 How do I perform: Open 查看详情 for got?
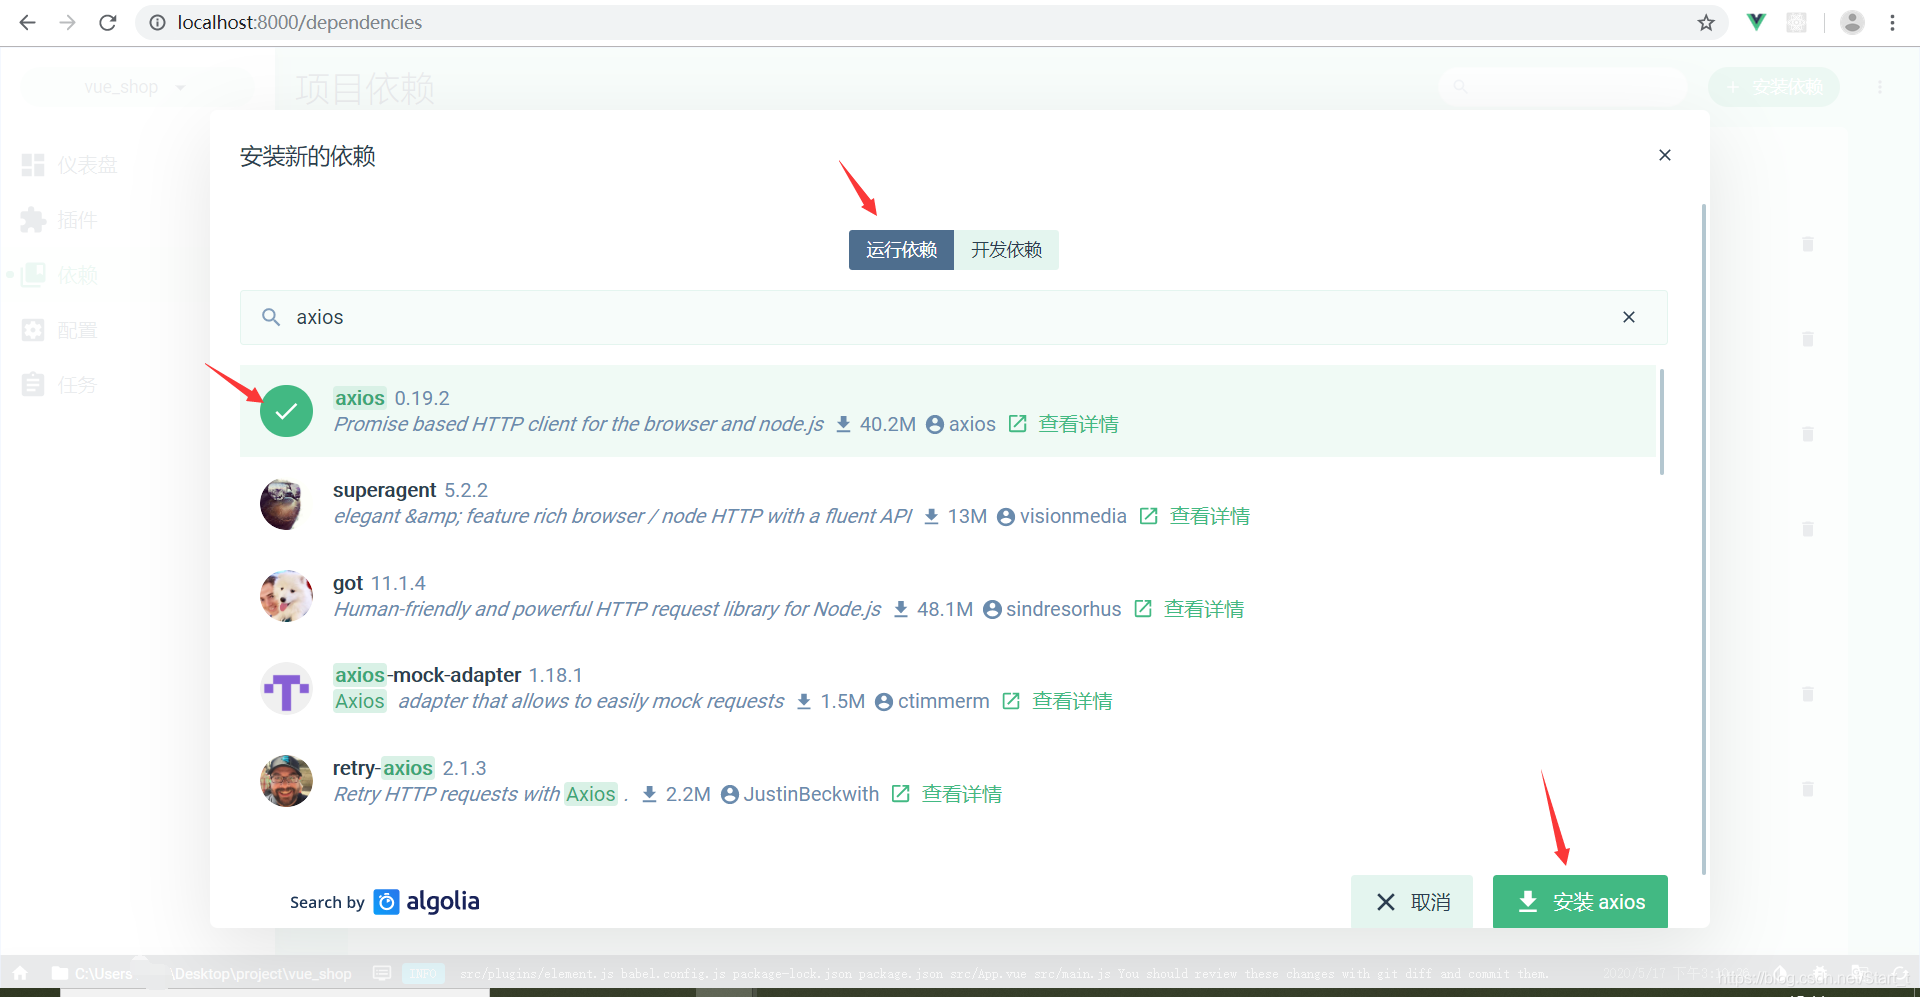pyautogui.click(x=1204, y=609)
